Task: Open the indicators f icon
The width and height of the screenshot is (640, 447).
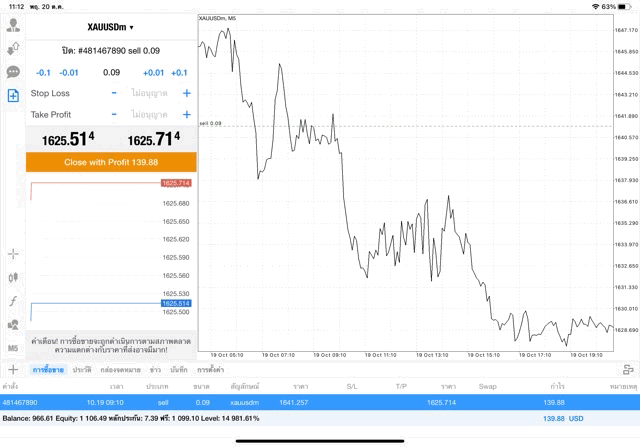Action: coord(13,301)
